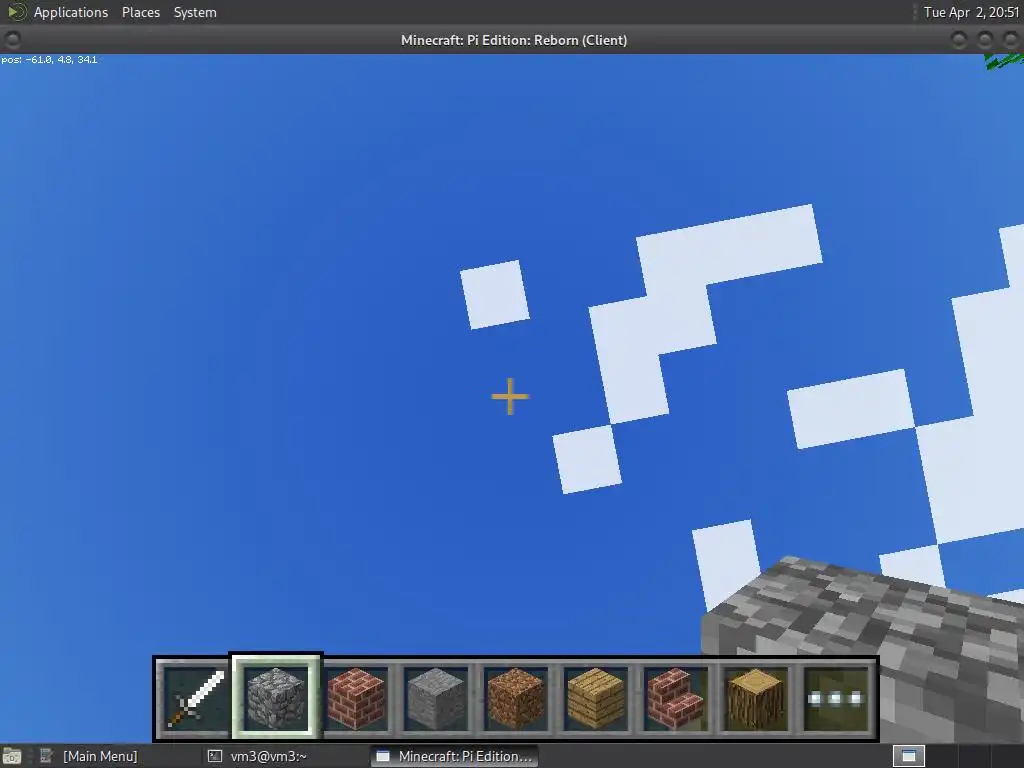This screenshot has width=1024, height=768.
Task: Select the dirt block hotbar slot
Action: click(516, 699)
